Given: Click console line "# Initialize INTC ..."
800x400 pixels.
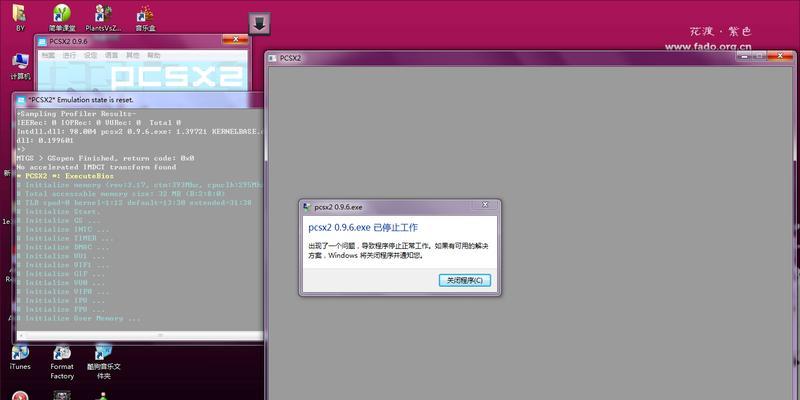Looking at the screenshot, I should click(x=63, y=230).
